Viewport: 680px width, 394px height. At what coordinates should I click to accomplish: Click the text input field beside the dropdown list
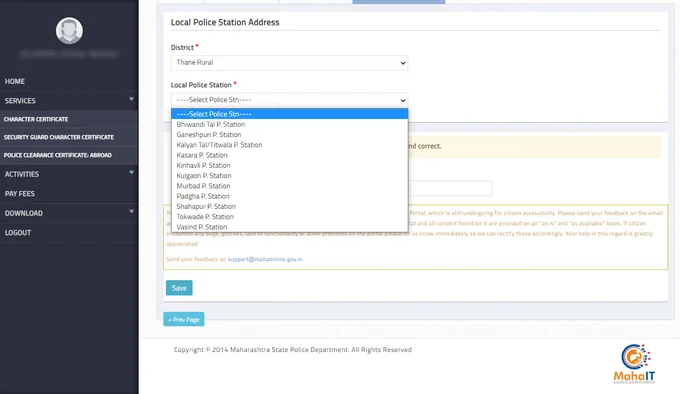[x=450, y=188]
